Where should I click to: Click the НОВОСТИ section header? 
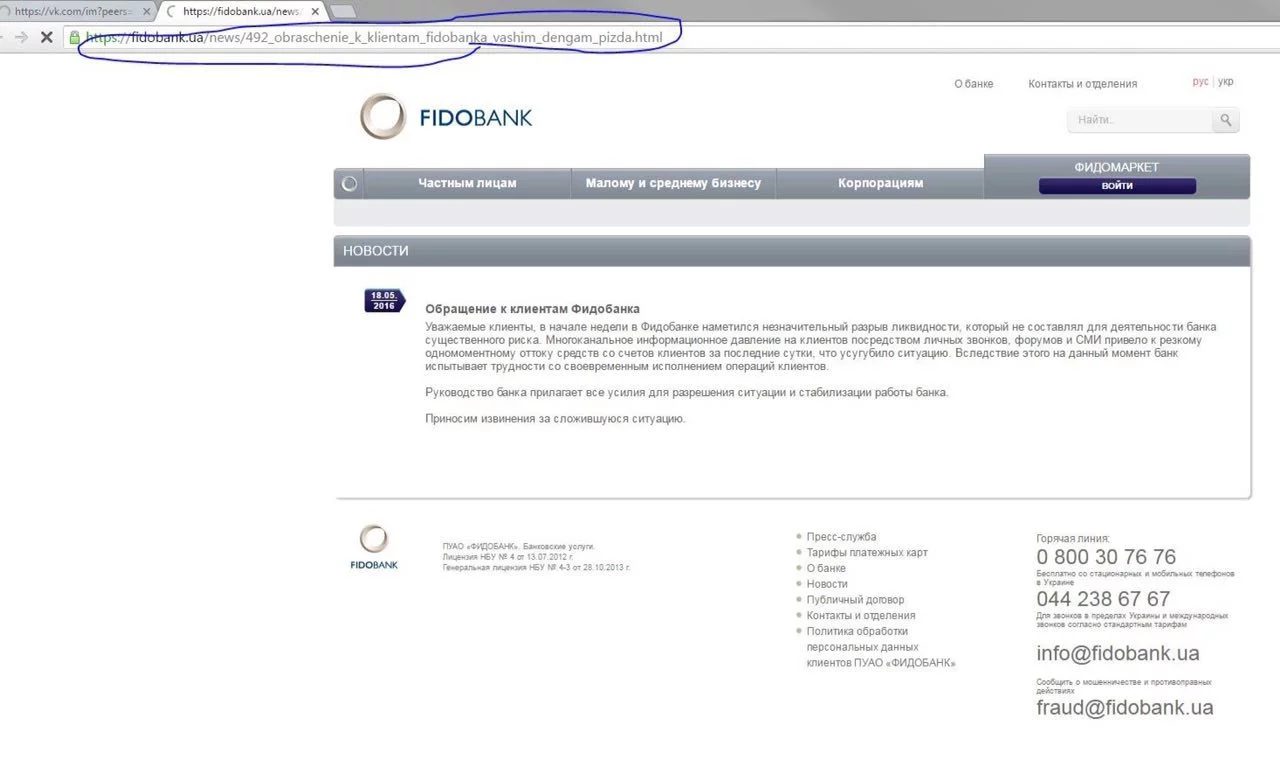pyautogui.click(x=792, y=251)
